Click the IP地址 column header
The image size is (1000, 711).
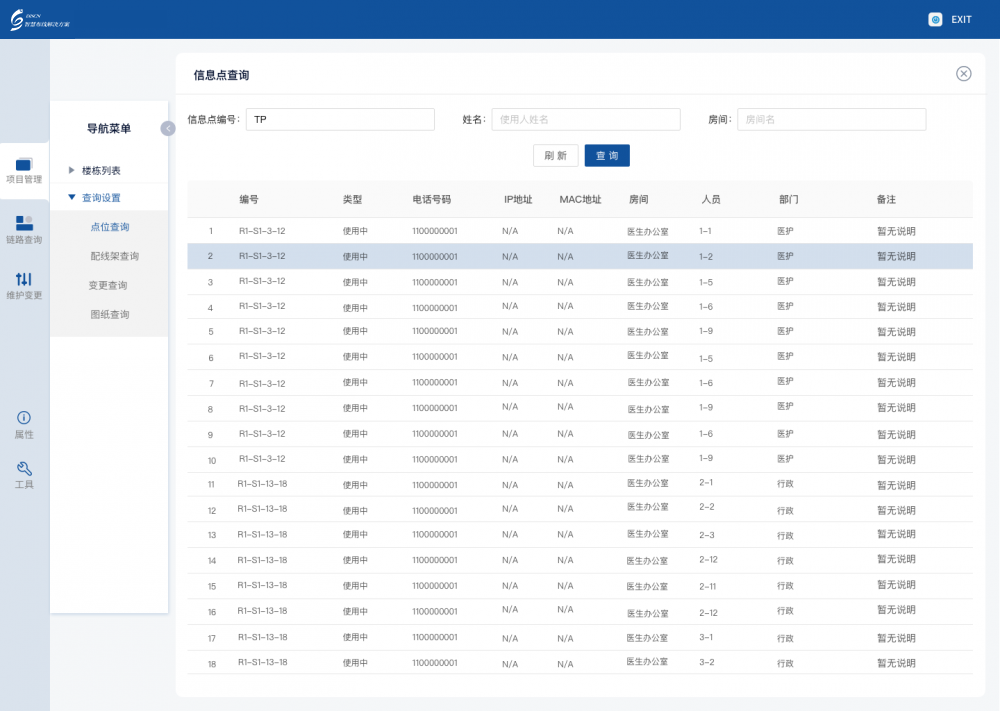pos(518,200)
